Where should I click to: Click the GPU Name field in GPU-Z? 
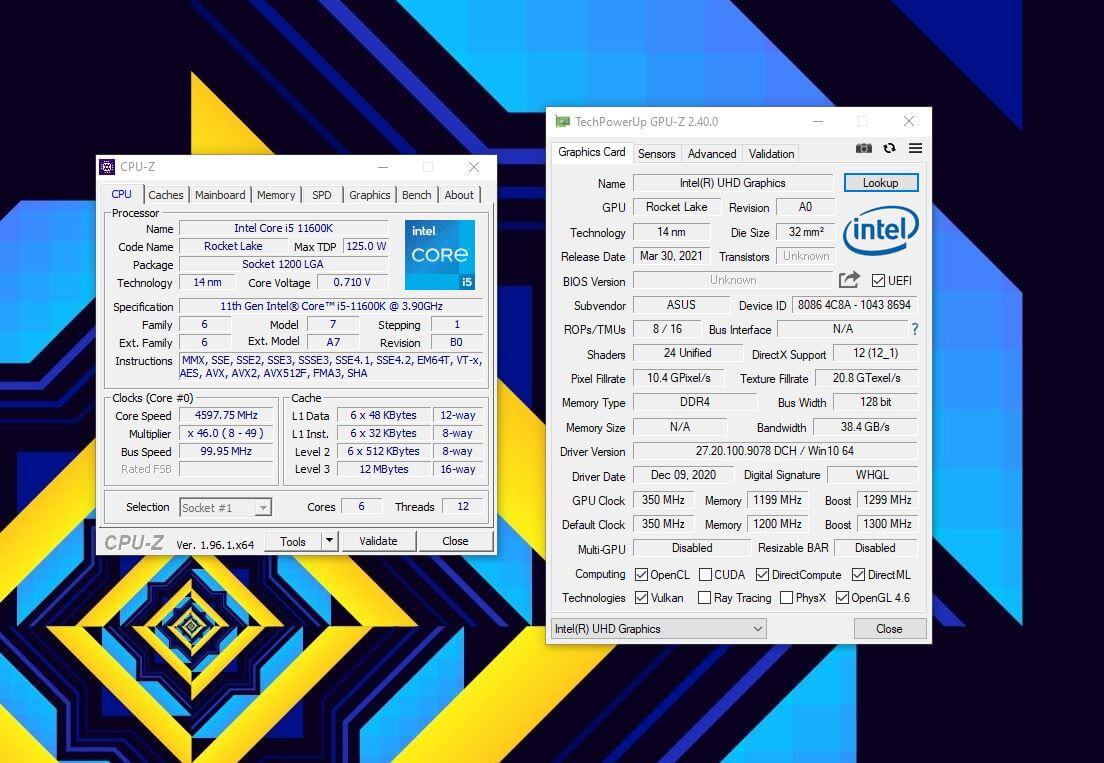(733, 183)
